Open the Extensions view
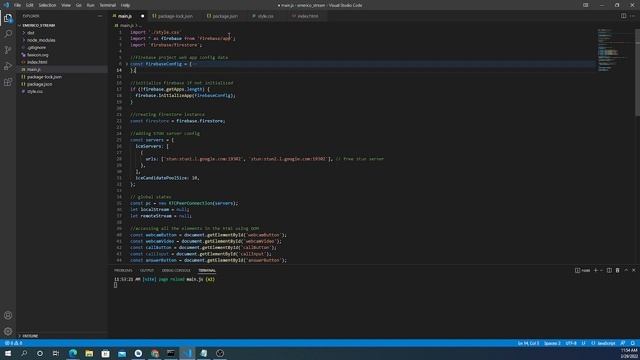The height and width of the screenshot is (360, 640). (8, 82)
